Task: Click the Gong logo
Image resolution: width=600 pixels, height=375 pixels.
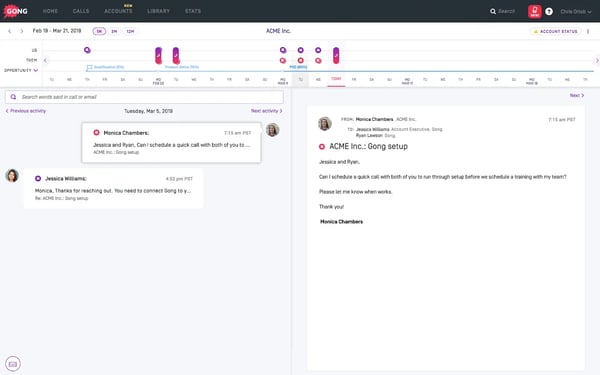Action: point(16,11)
